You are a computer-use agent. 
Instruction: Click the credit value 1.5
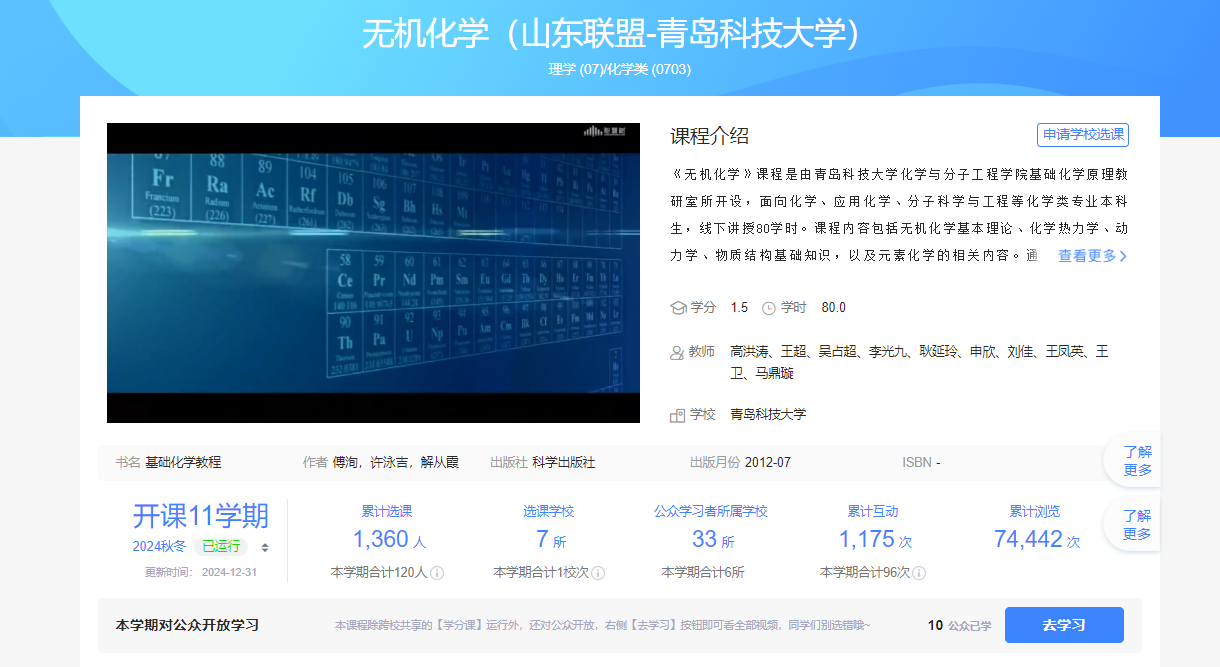point(739,308)
